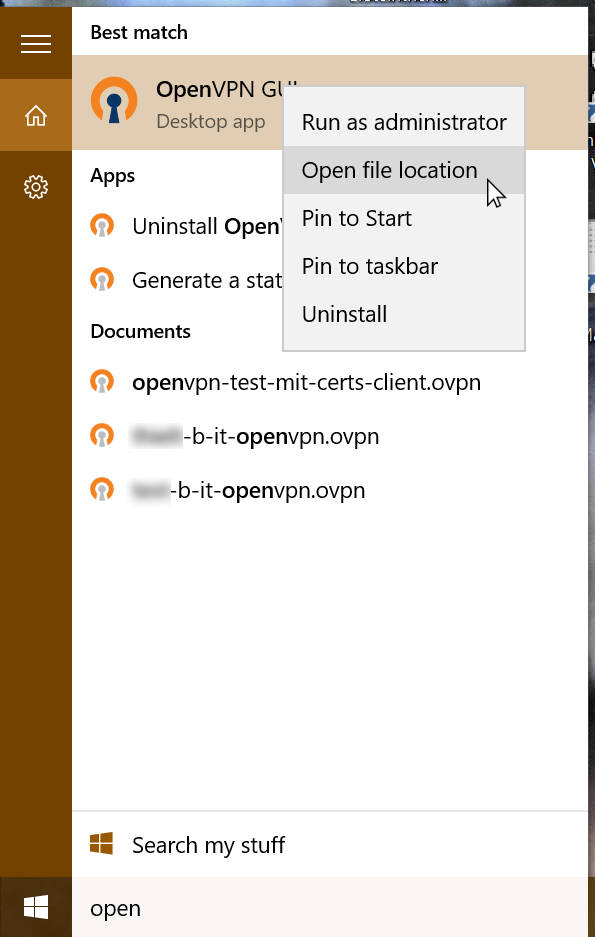Click the Windows logo beside Search my stuff
Image resolution: width=595 pixels, height=937 pixels.
point(102,844)
